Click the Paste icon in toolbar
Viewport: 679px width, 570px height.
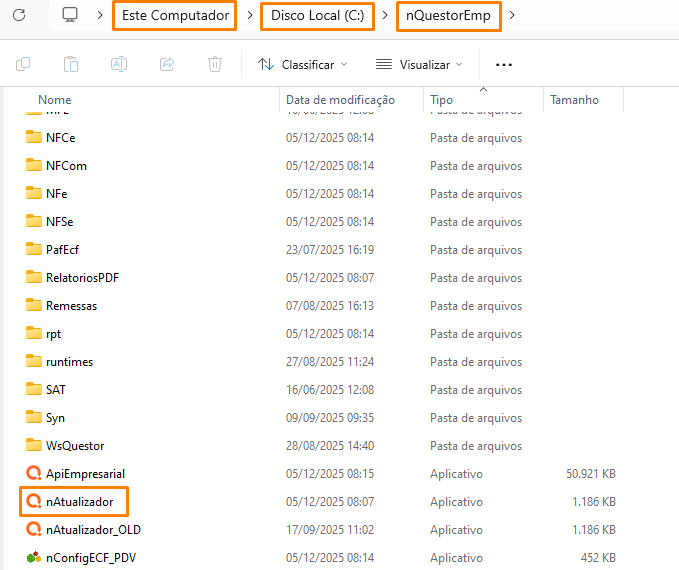(x=71, y=64)
